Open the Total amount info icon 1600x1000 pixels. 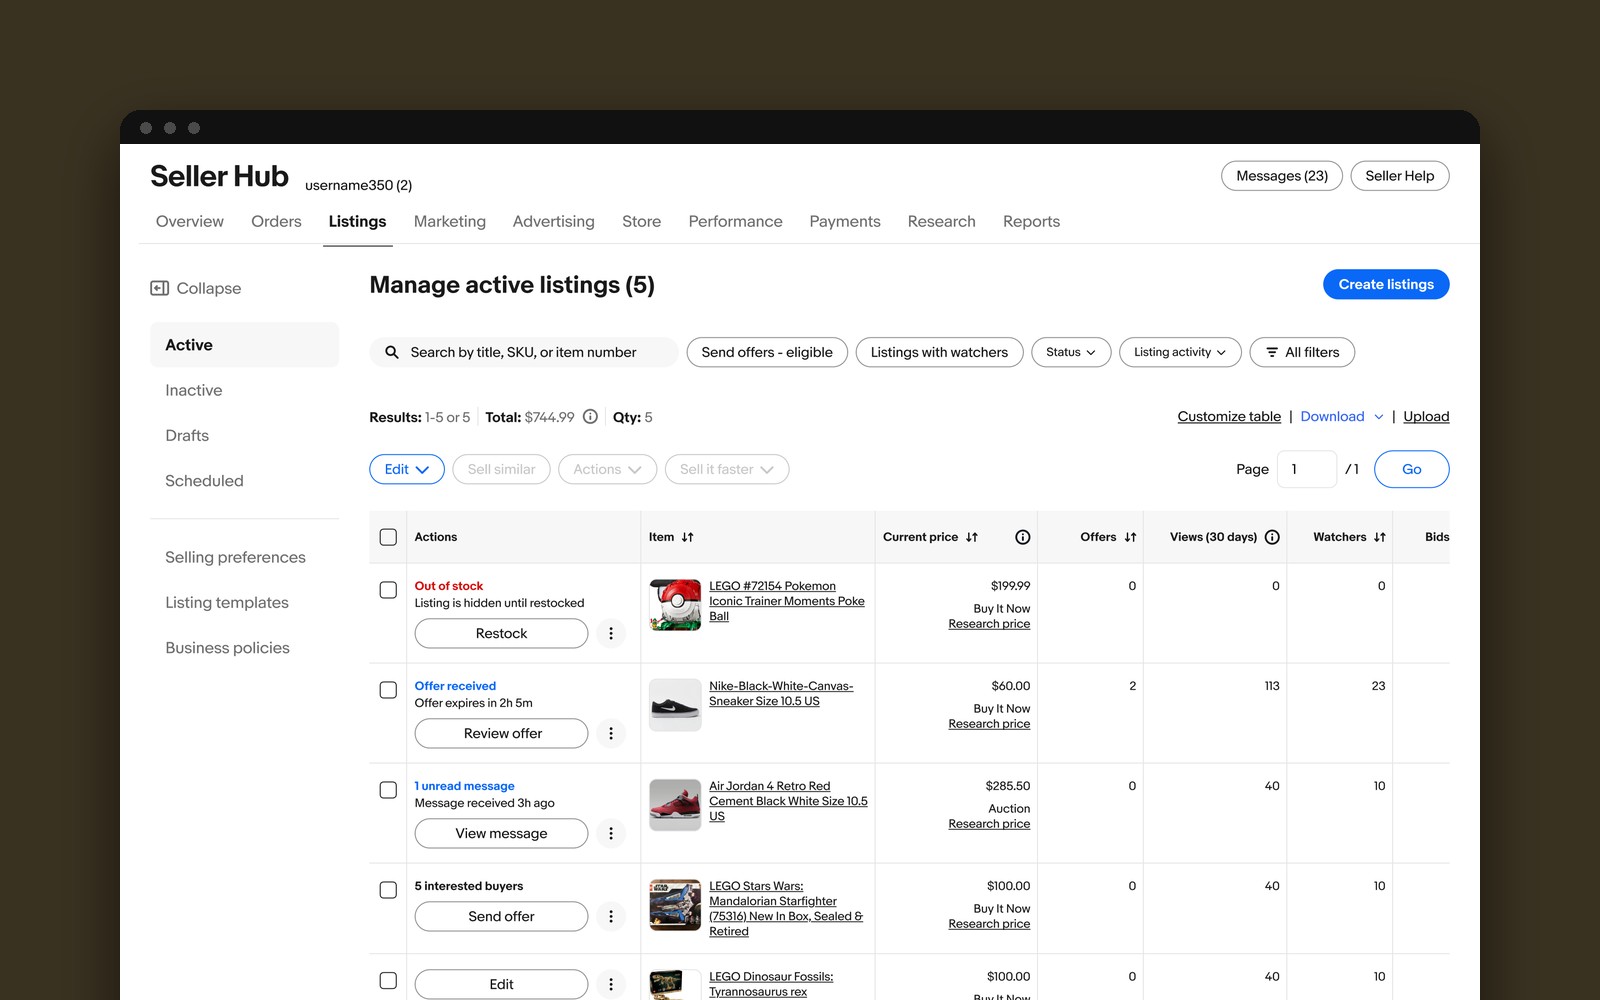[590, 417]
